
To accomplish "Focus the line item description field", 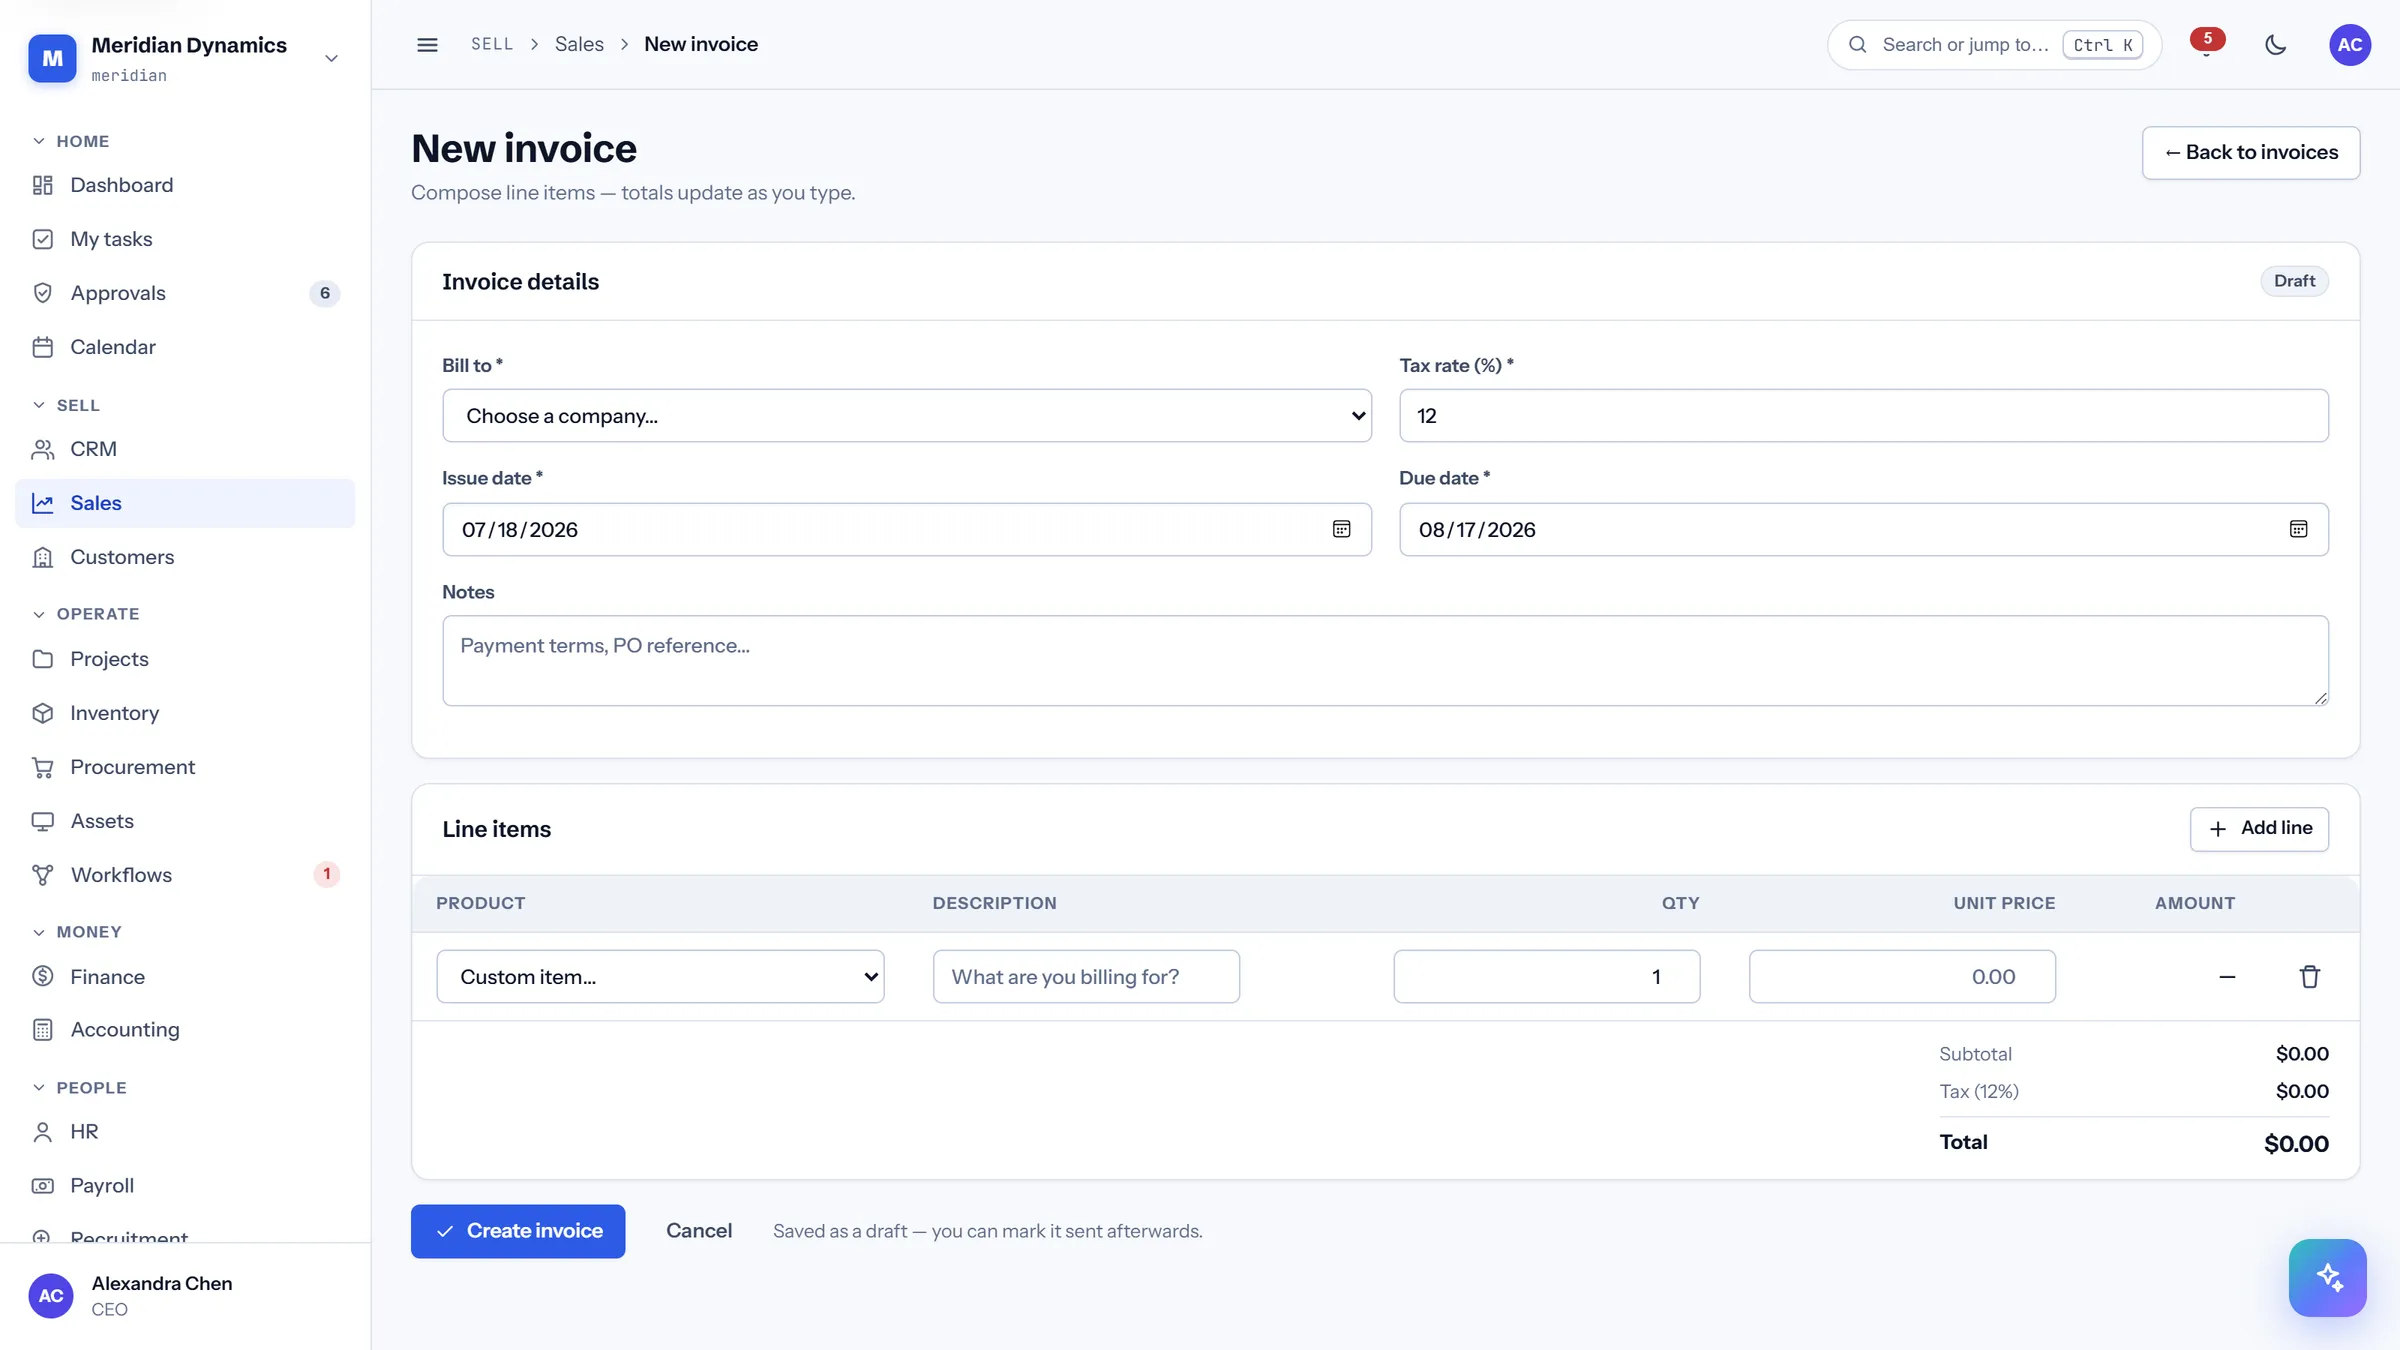I will point(1086,976).
